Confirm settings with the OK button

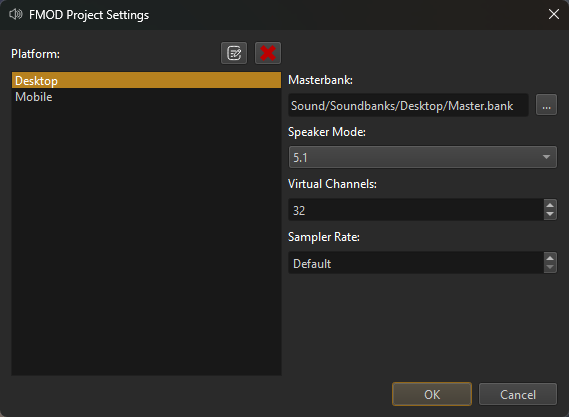coord(432,394)
